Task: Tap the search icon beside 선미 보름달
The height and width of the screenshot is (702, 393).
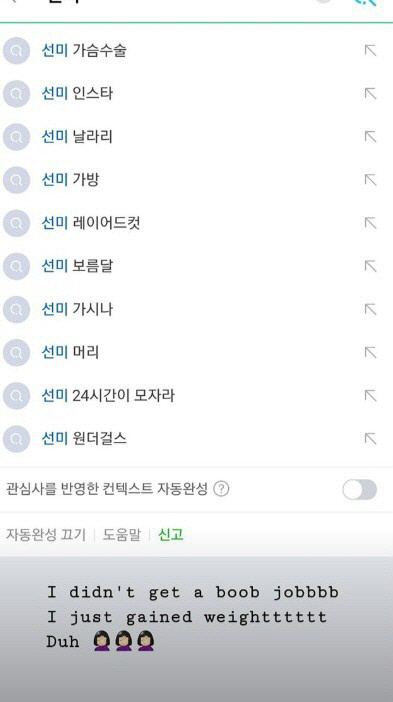Action: coord(17,266)
